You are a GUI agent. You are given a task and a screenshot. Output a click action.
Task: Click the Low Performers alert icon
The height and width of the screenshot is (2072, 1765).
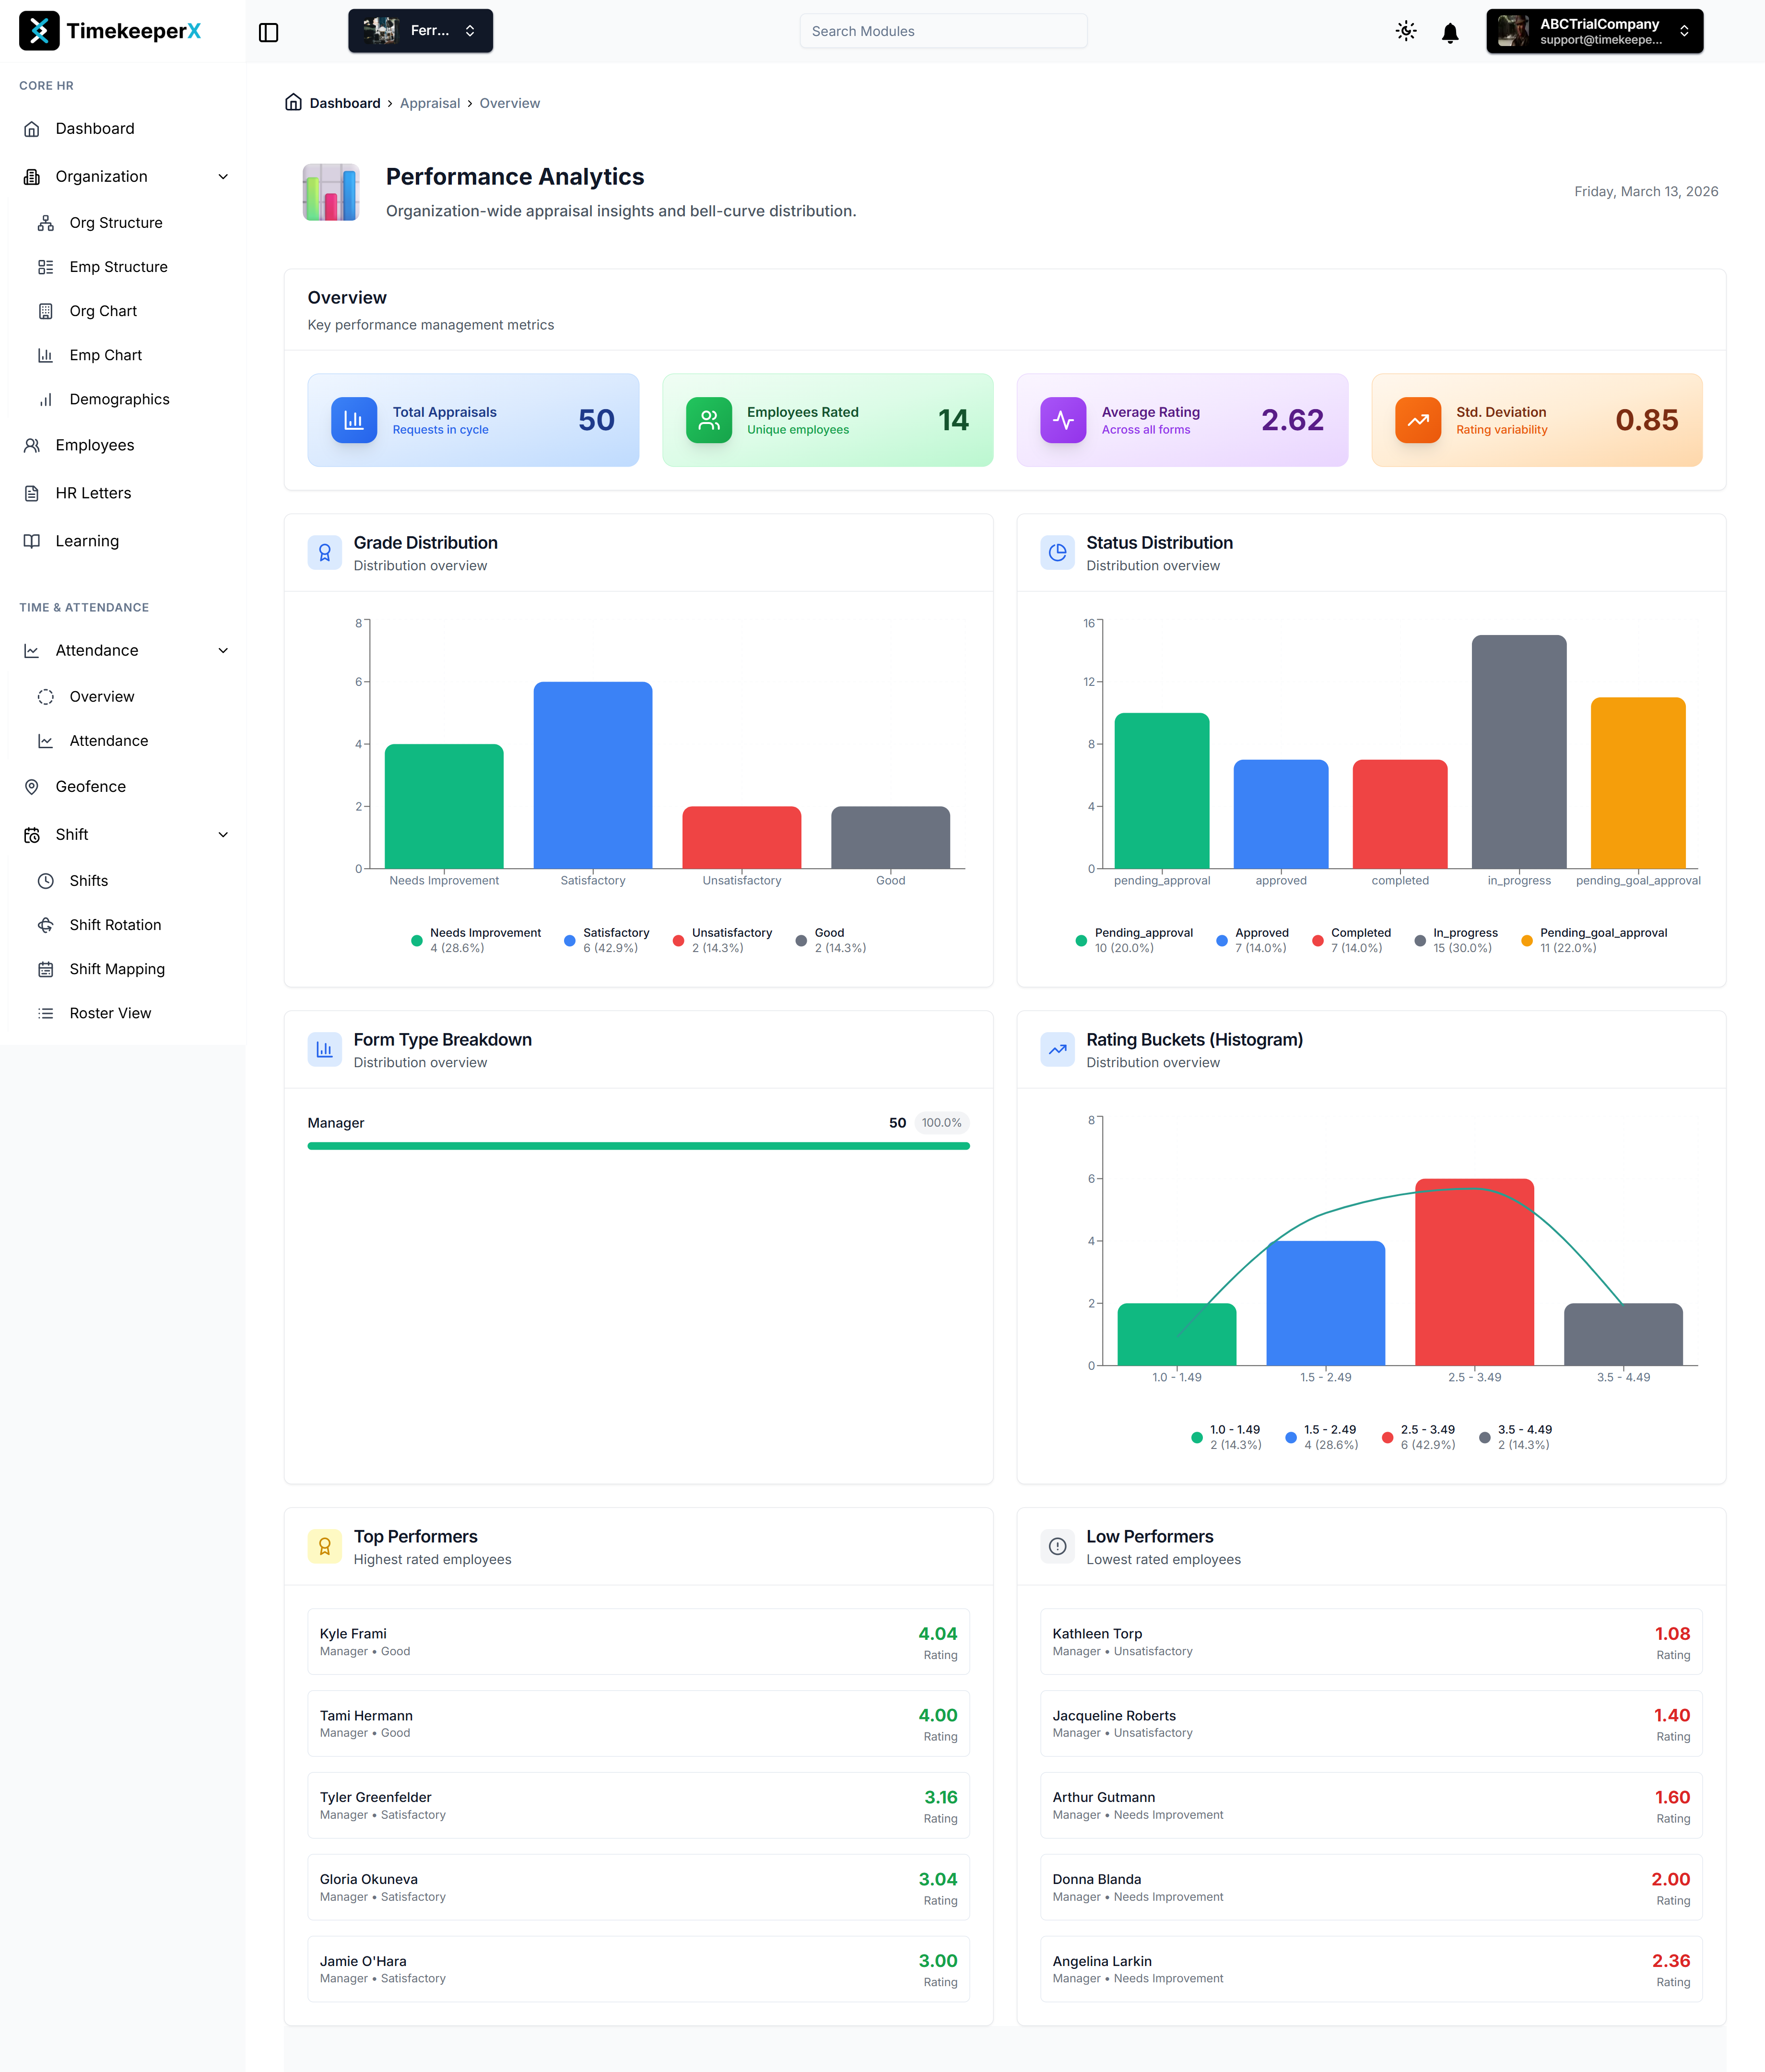pyautogui.click(x=1057, y=1546)
